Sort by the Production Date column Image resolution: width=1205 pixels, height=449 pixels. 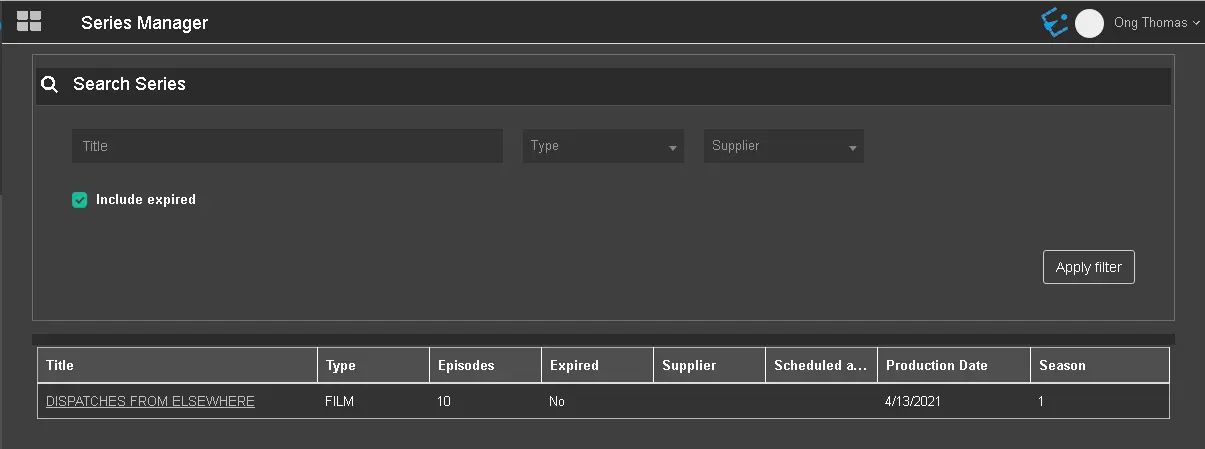click(937, 365)
